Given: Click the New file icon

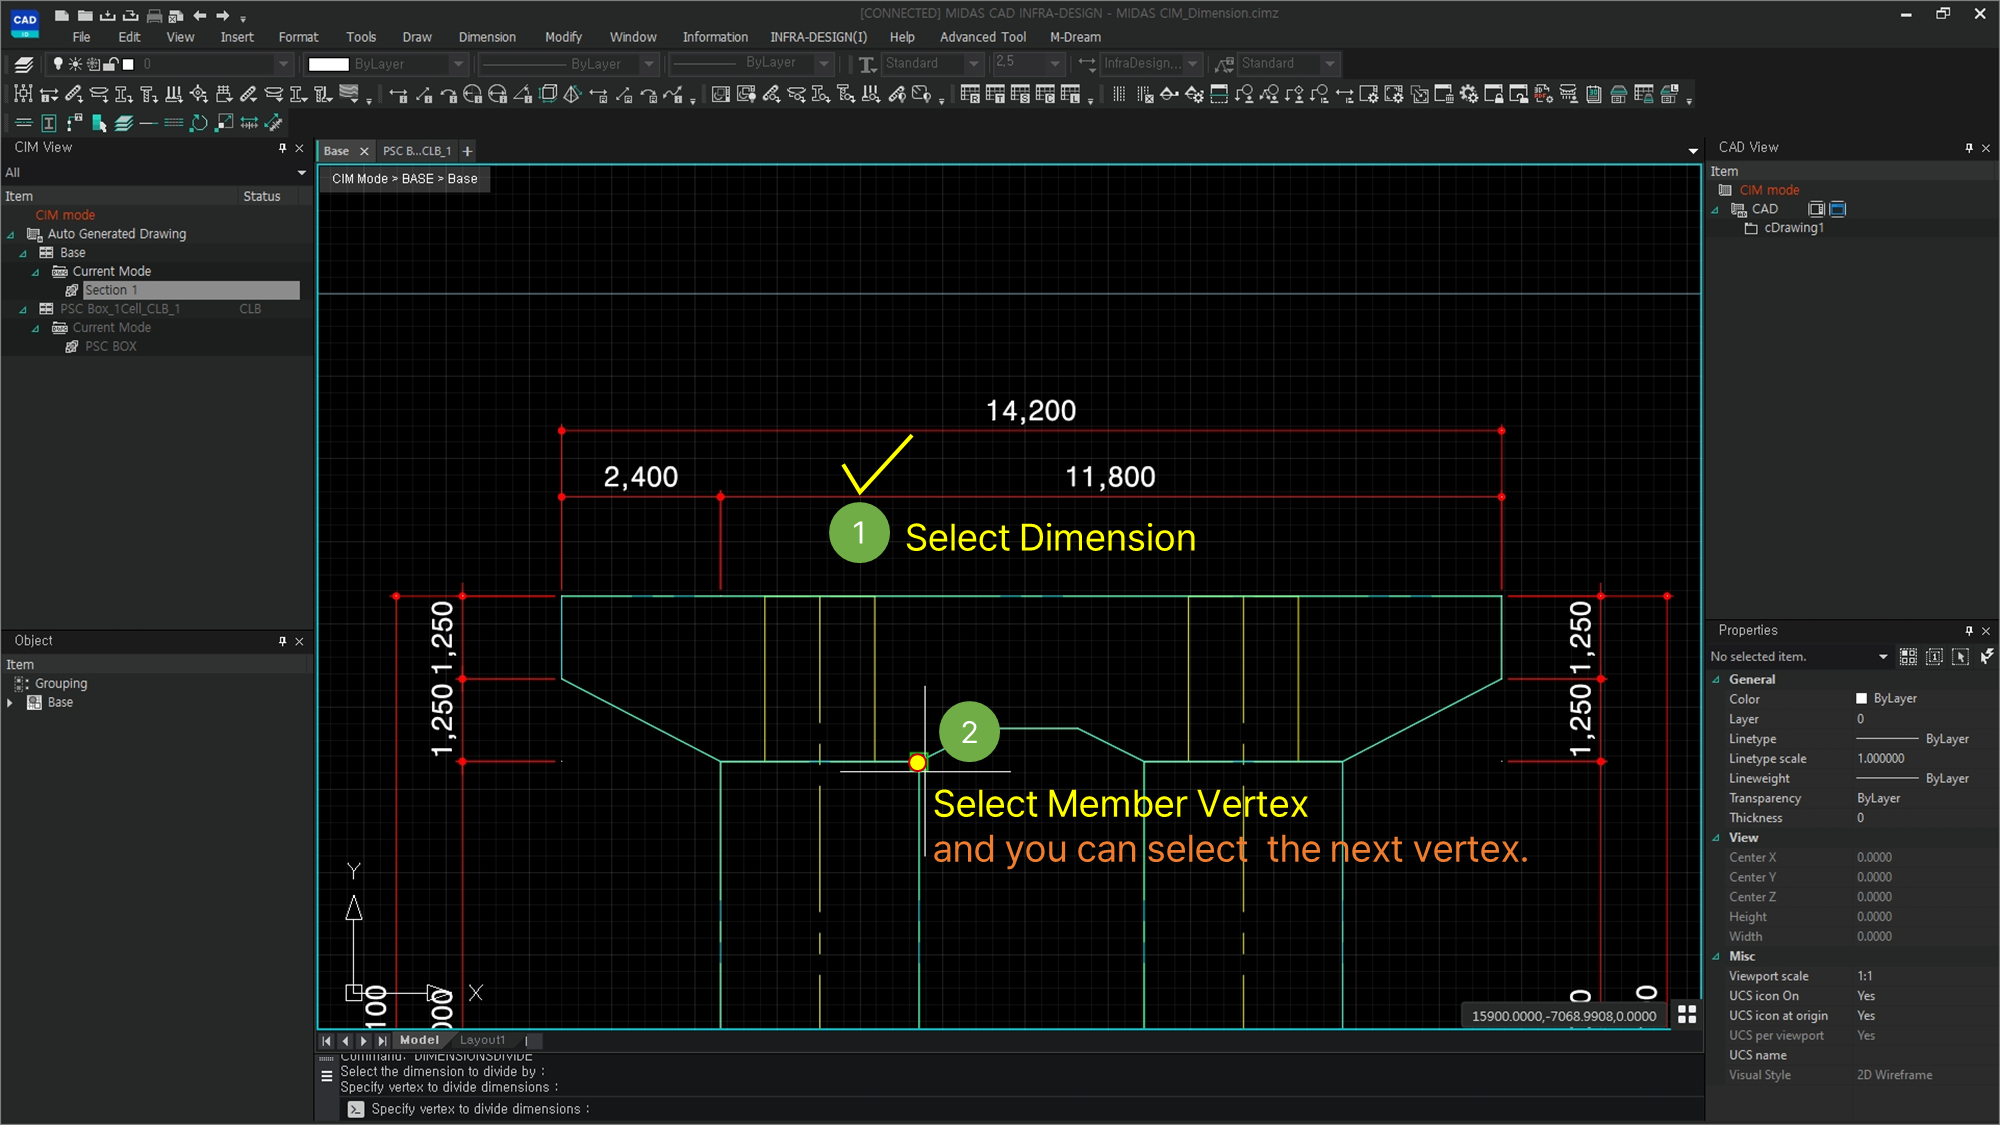Looking at the screenshot, I should [x=62, y=15].
